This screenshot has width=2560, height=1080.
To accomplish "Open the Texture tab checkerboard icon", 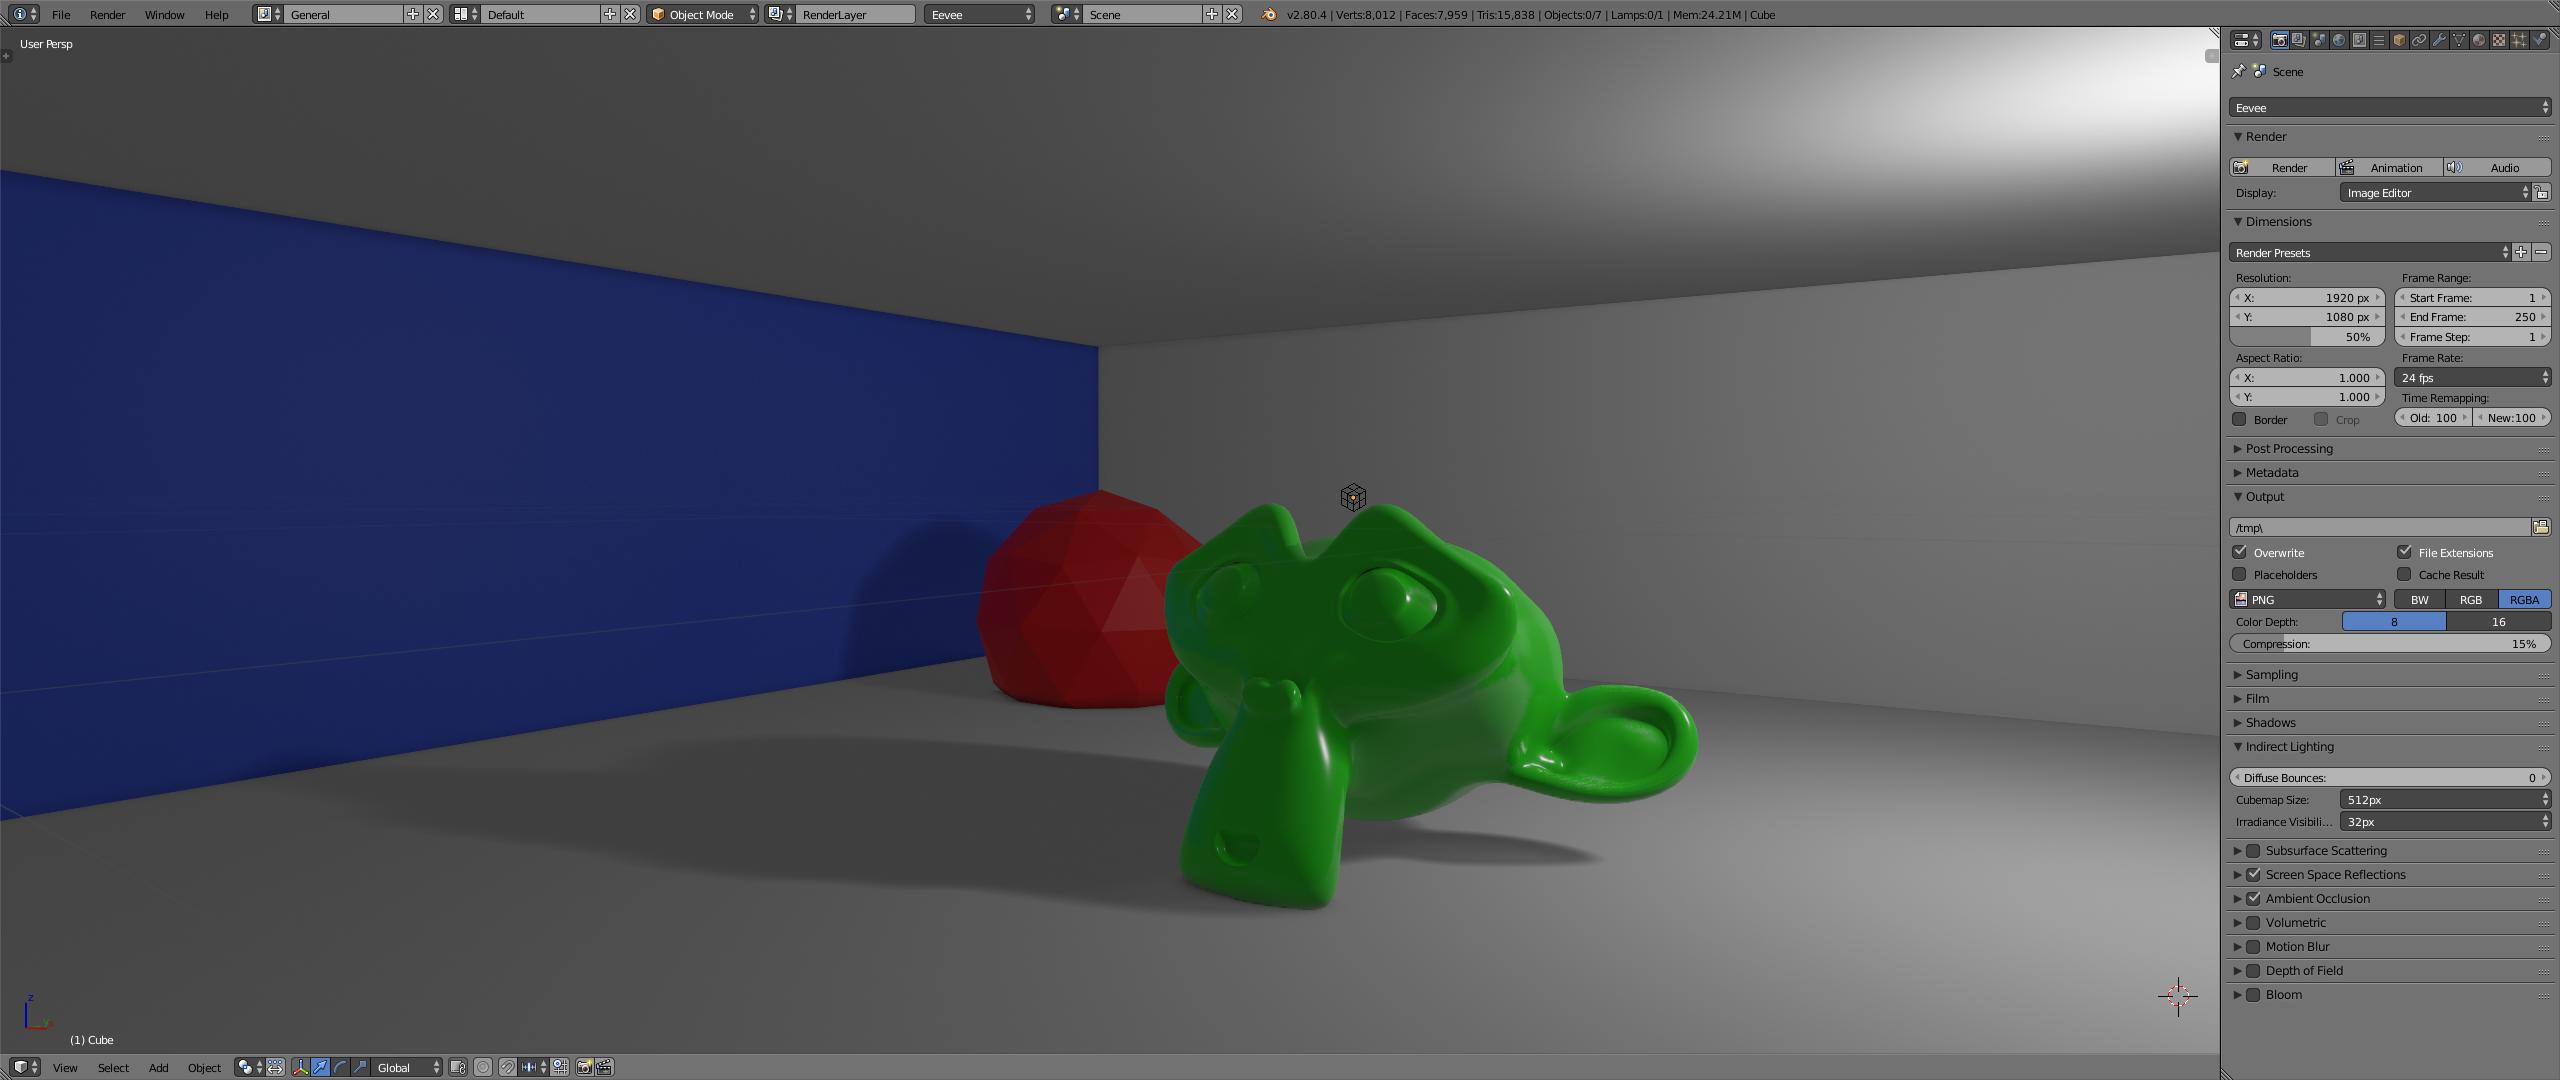I will 2499,40.
